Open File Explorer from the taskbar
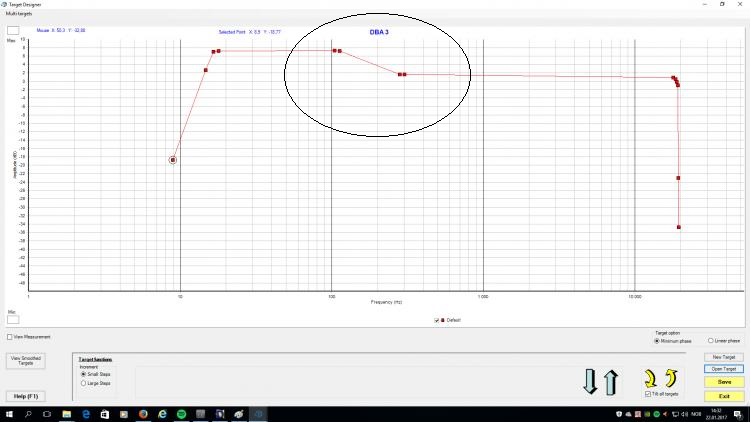Viewport: 751px width, 425px height. click(x=67, y=414)
